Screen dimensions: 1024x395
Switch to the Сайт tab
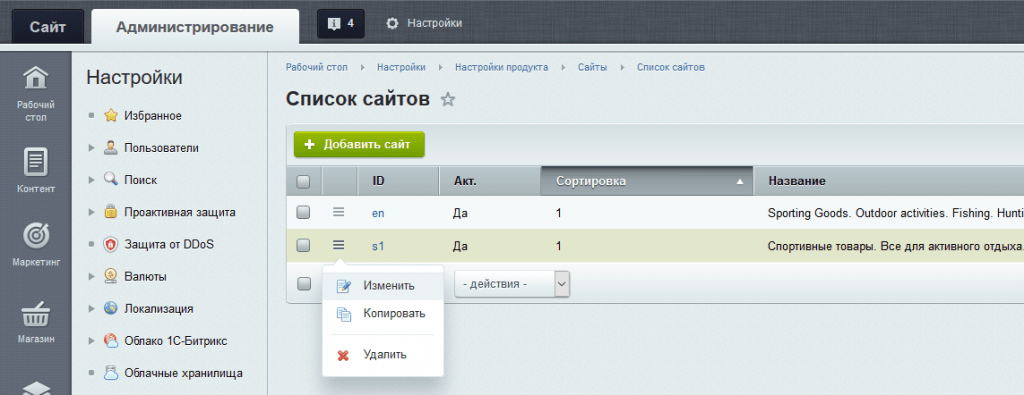pyautogui.click(x=48, y=27)
